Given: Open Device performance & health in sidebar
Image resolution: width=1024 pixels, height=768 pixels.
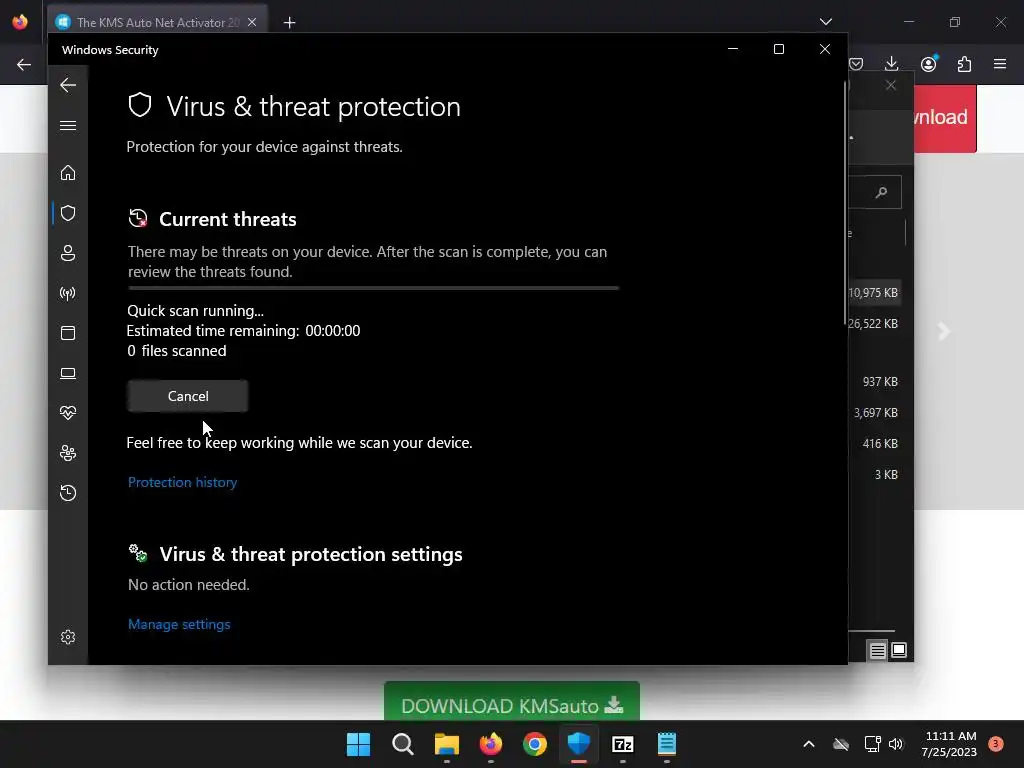Looking at the screenshot, I should click(68, 413).
